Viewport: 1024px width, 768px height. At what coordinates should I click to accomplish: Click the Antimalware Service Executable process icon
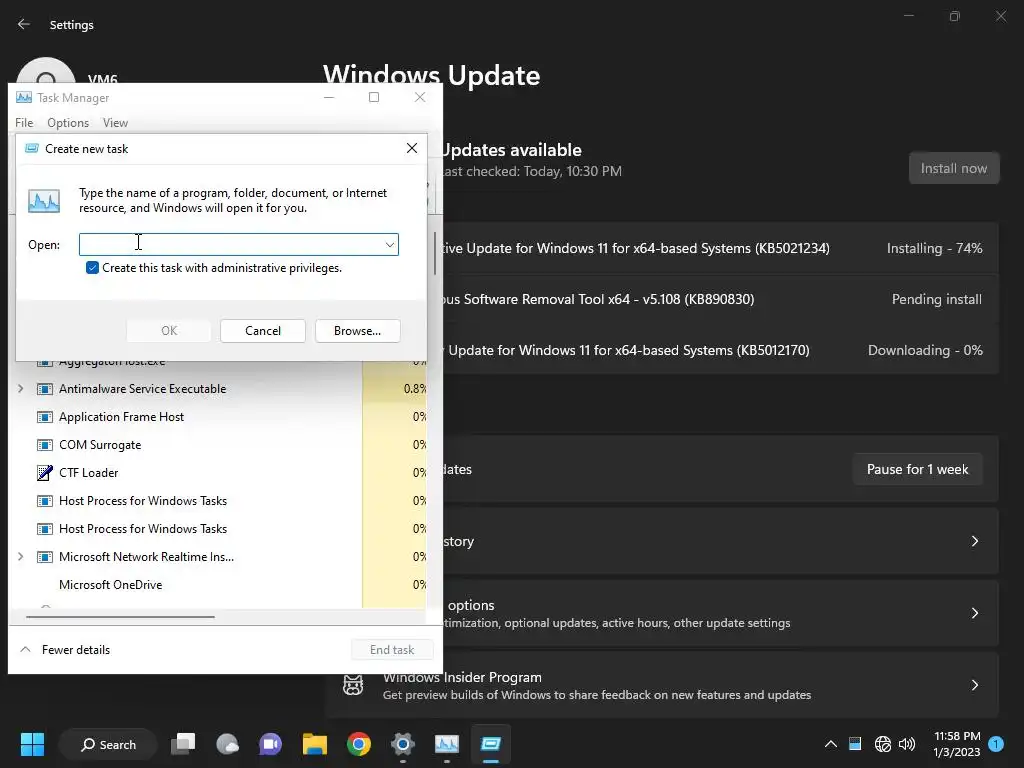[x=44, y=389]
